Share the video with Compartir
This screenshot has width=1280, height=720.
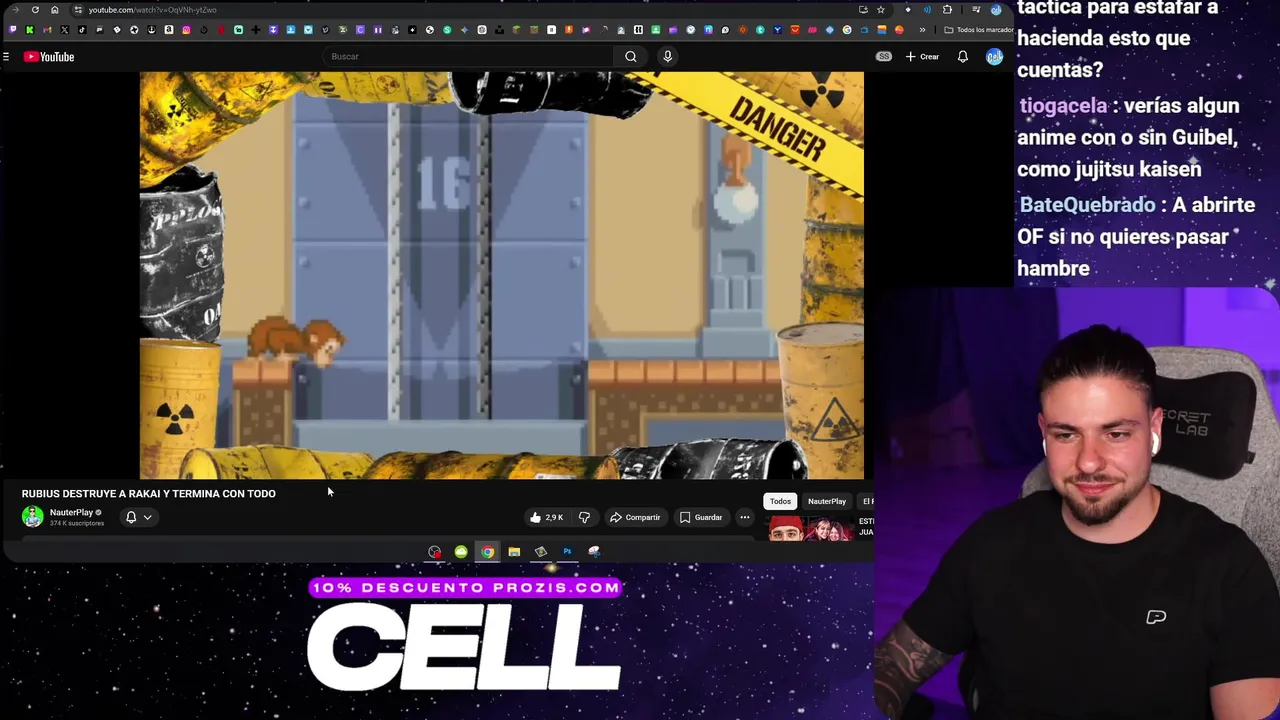click(x=635, y=517)
